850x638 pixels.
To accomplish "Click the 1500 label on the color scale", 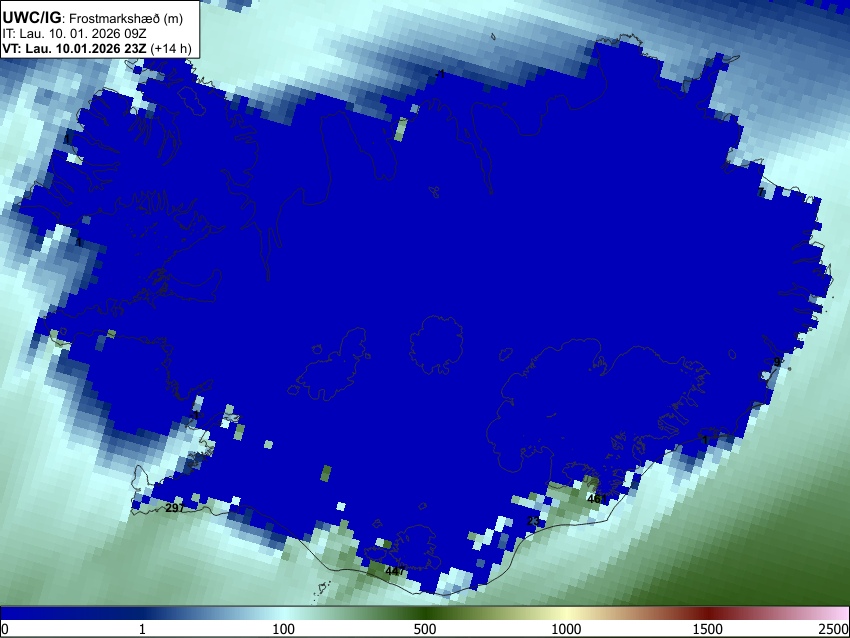I will (708, 629).
